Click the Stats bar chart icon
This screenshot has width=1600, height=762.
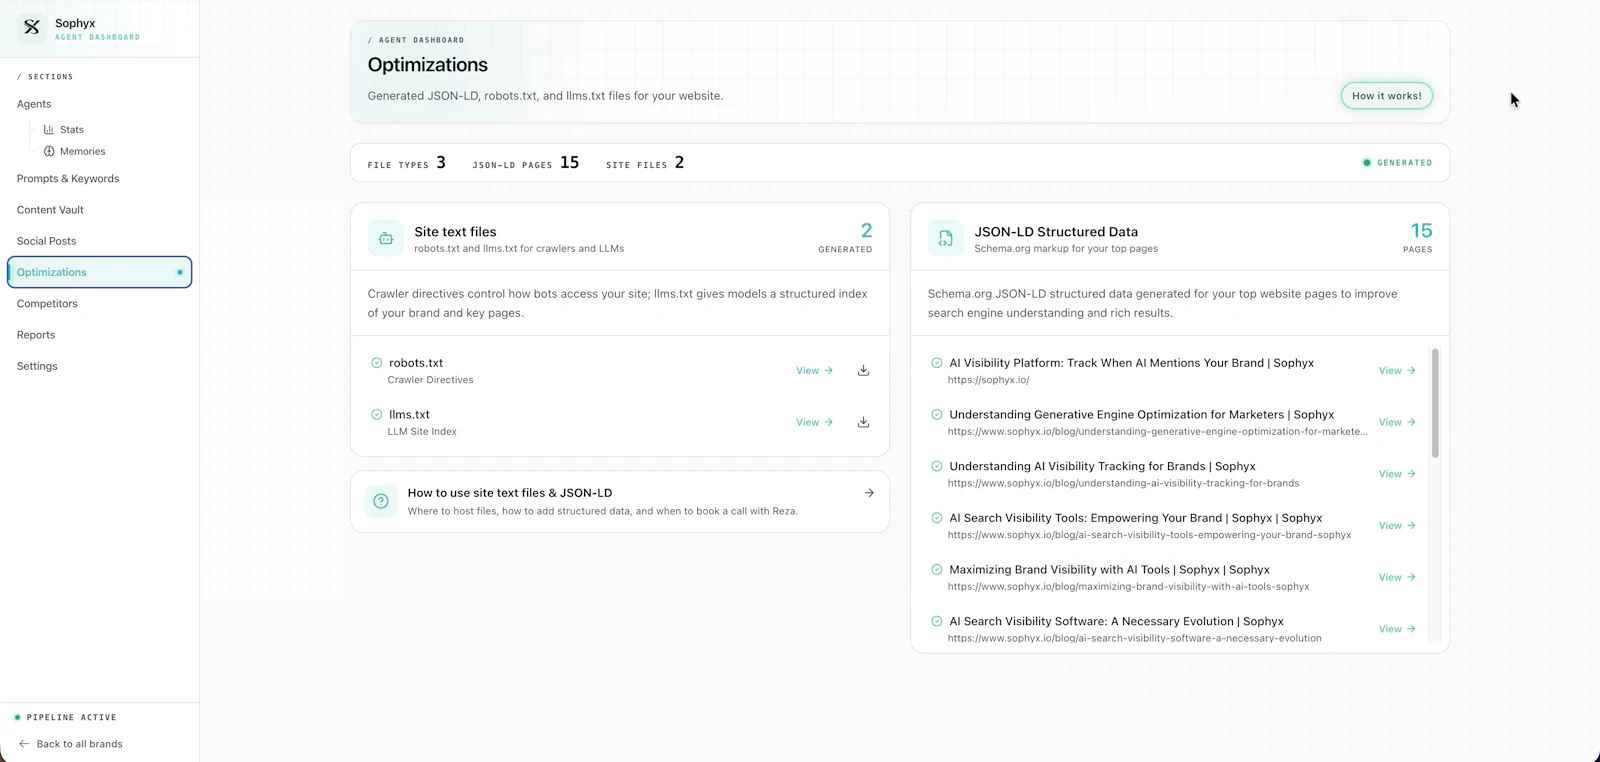(x=49, y=129)
